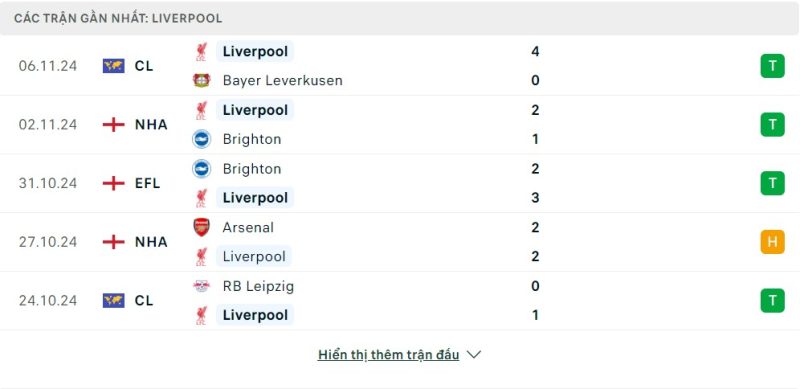Image resolution: width=800 pixels, height=389 pixels.
Task: Click the RB Leipzig team name
Action: (258, 286)
